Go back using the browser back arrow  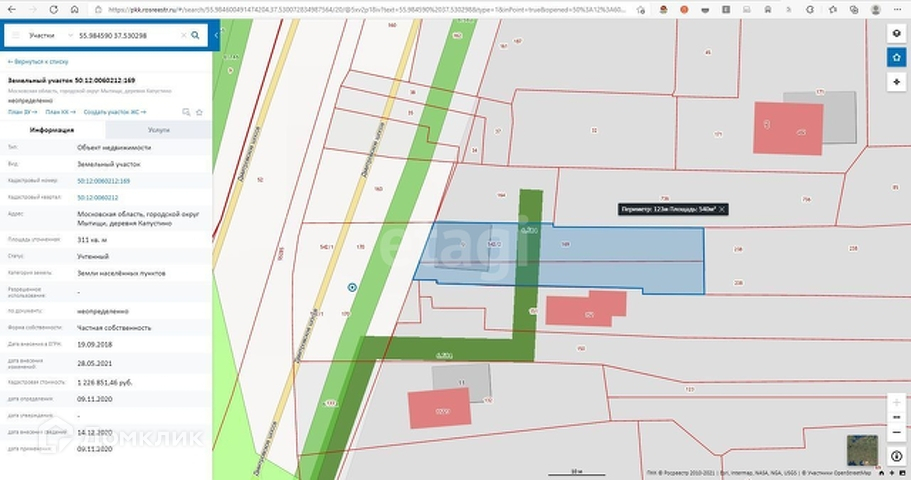click(12, 9)
